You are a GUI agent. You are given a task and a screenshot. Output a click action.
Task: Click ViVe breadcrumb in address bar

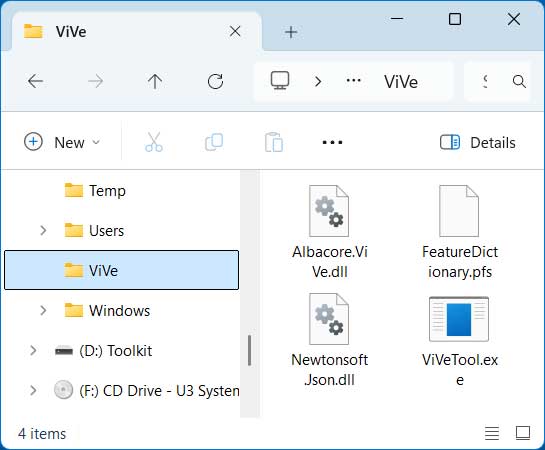pyautogui.click(x=401, y=82)
